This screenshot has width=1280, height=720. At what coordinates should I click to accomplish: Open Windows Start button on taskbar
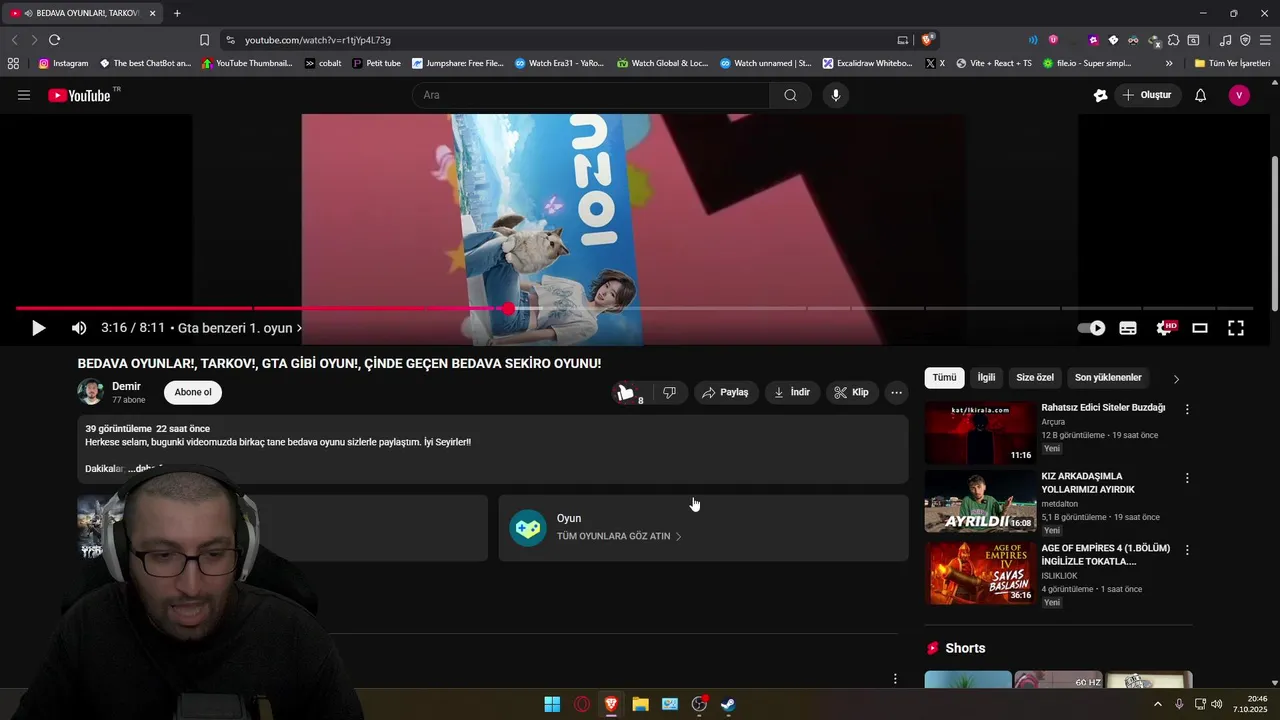[552, 704]
